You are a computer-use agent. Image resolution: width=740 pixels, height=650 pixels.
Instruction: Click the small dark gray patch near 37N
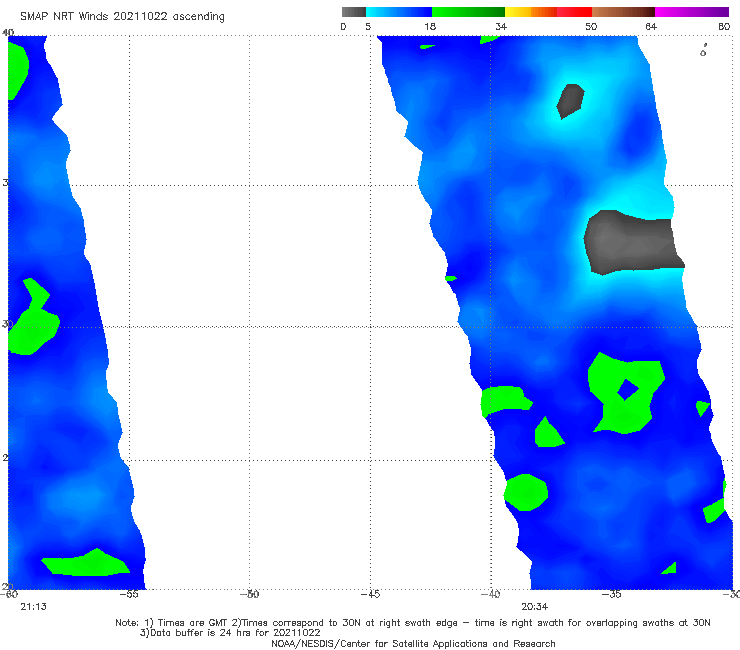(x=570, y=101)
